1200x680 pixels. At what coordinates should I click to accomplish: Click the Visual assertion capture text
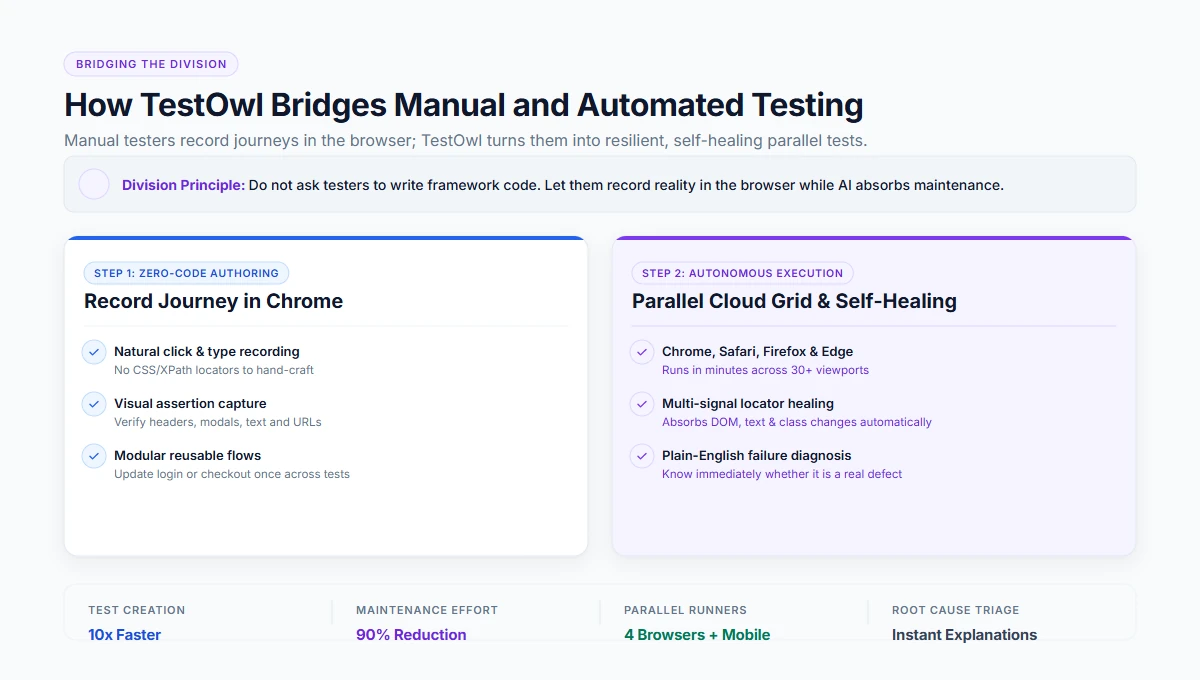tap(190, 403)
